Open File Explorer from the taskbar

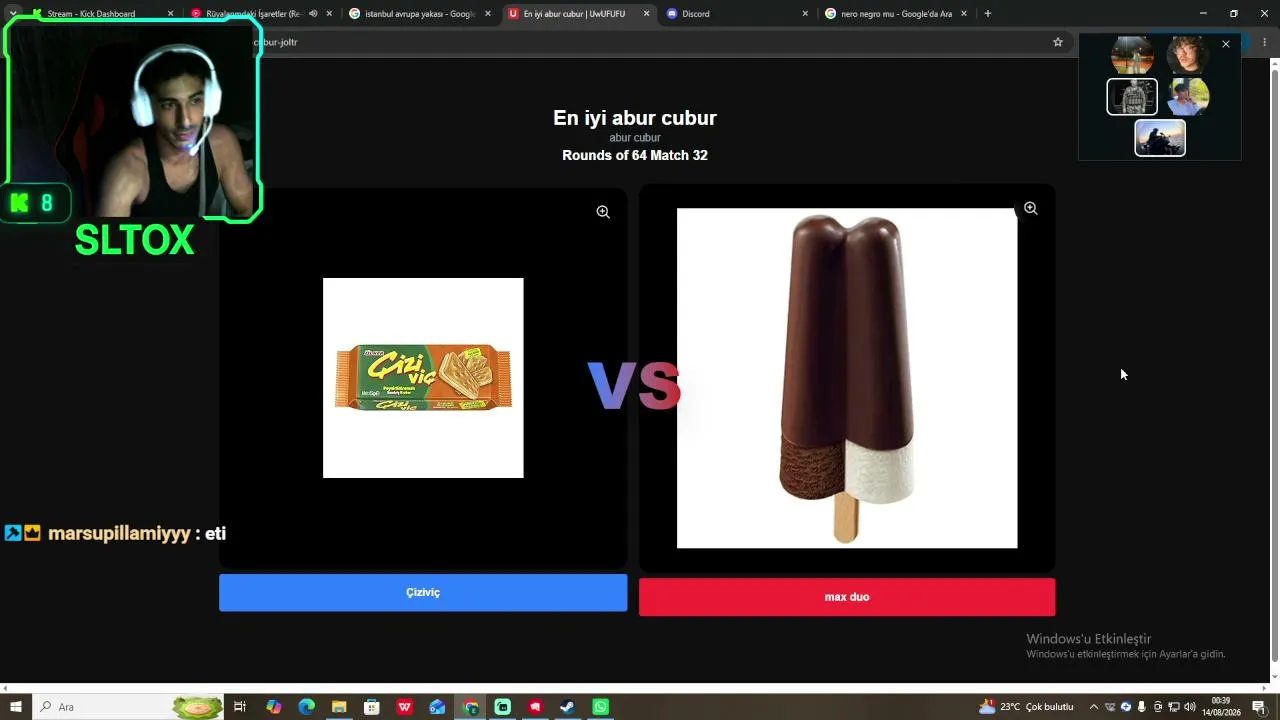click(x=339, y=707)
